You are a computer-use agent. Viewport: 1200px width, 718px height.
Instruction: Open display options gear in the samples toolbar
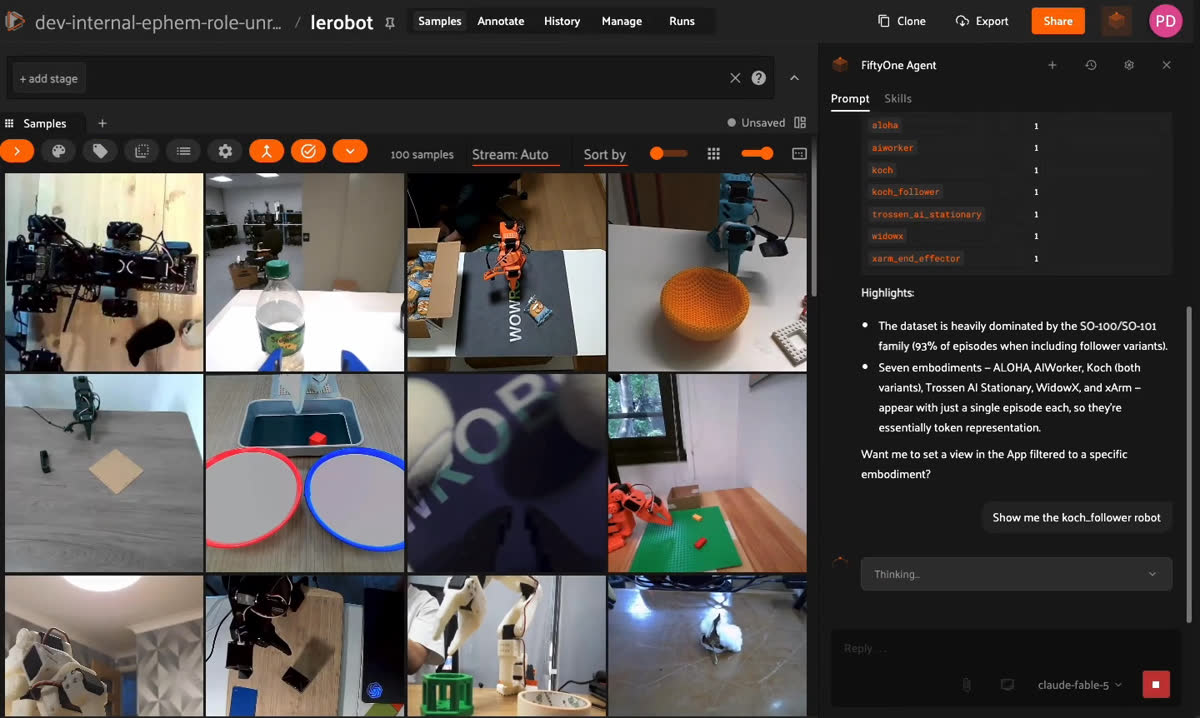(x=225, y=151)
